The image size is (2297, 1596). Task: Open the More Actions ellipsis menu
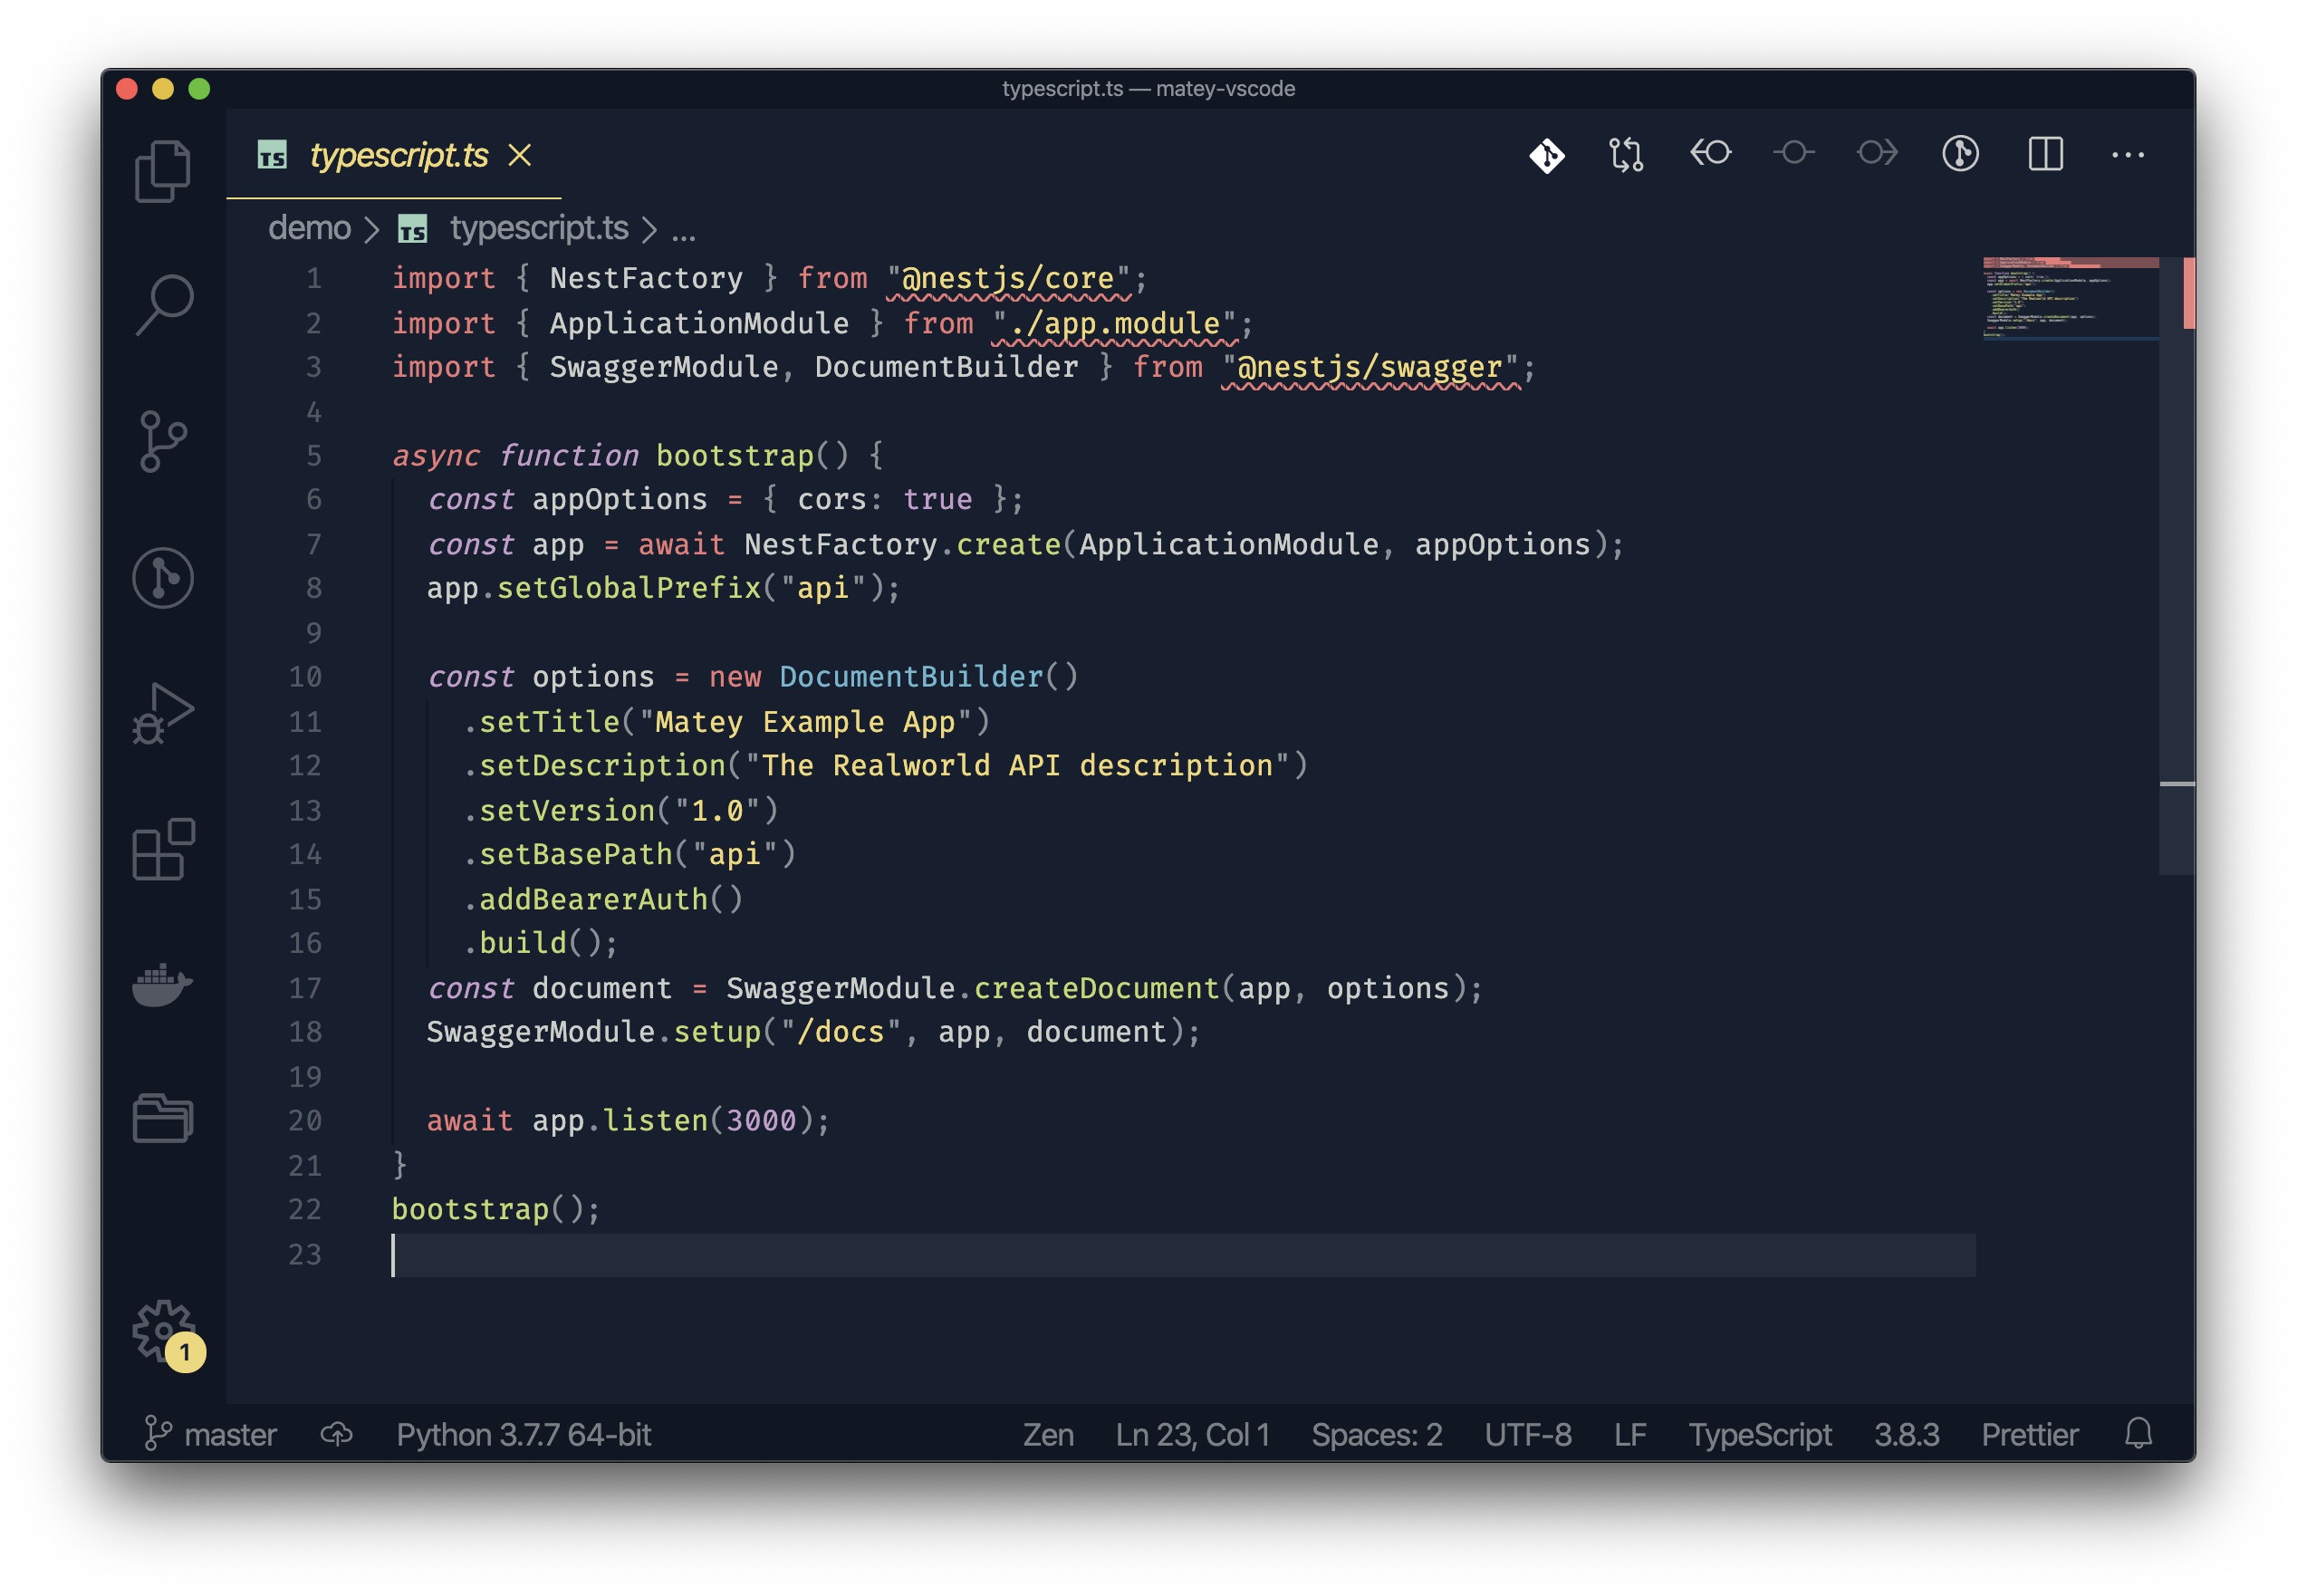[2127, 154]
